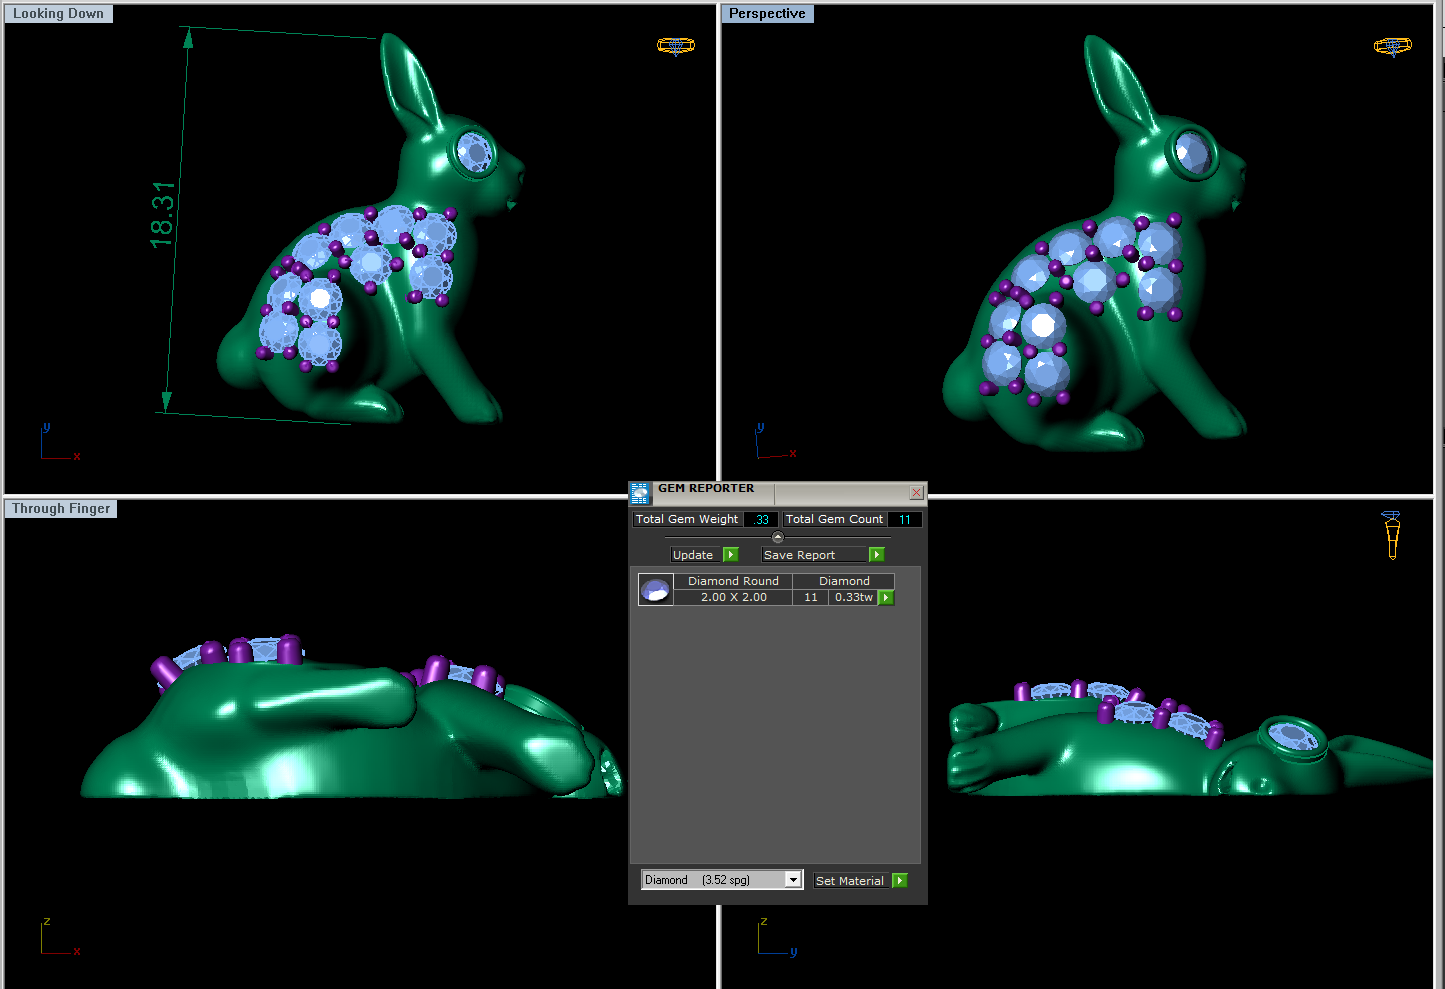Click the Total Gem Weight value field

(x=761, y=520)
